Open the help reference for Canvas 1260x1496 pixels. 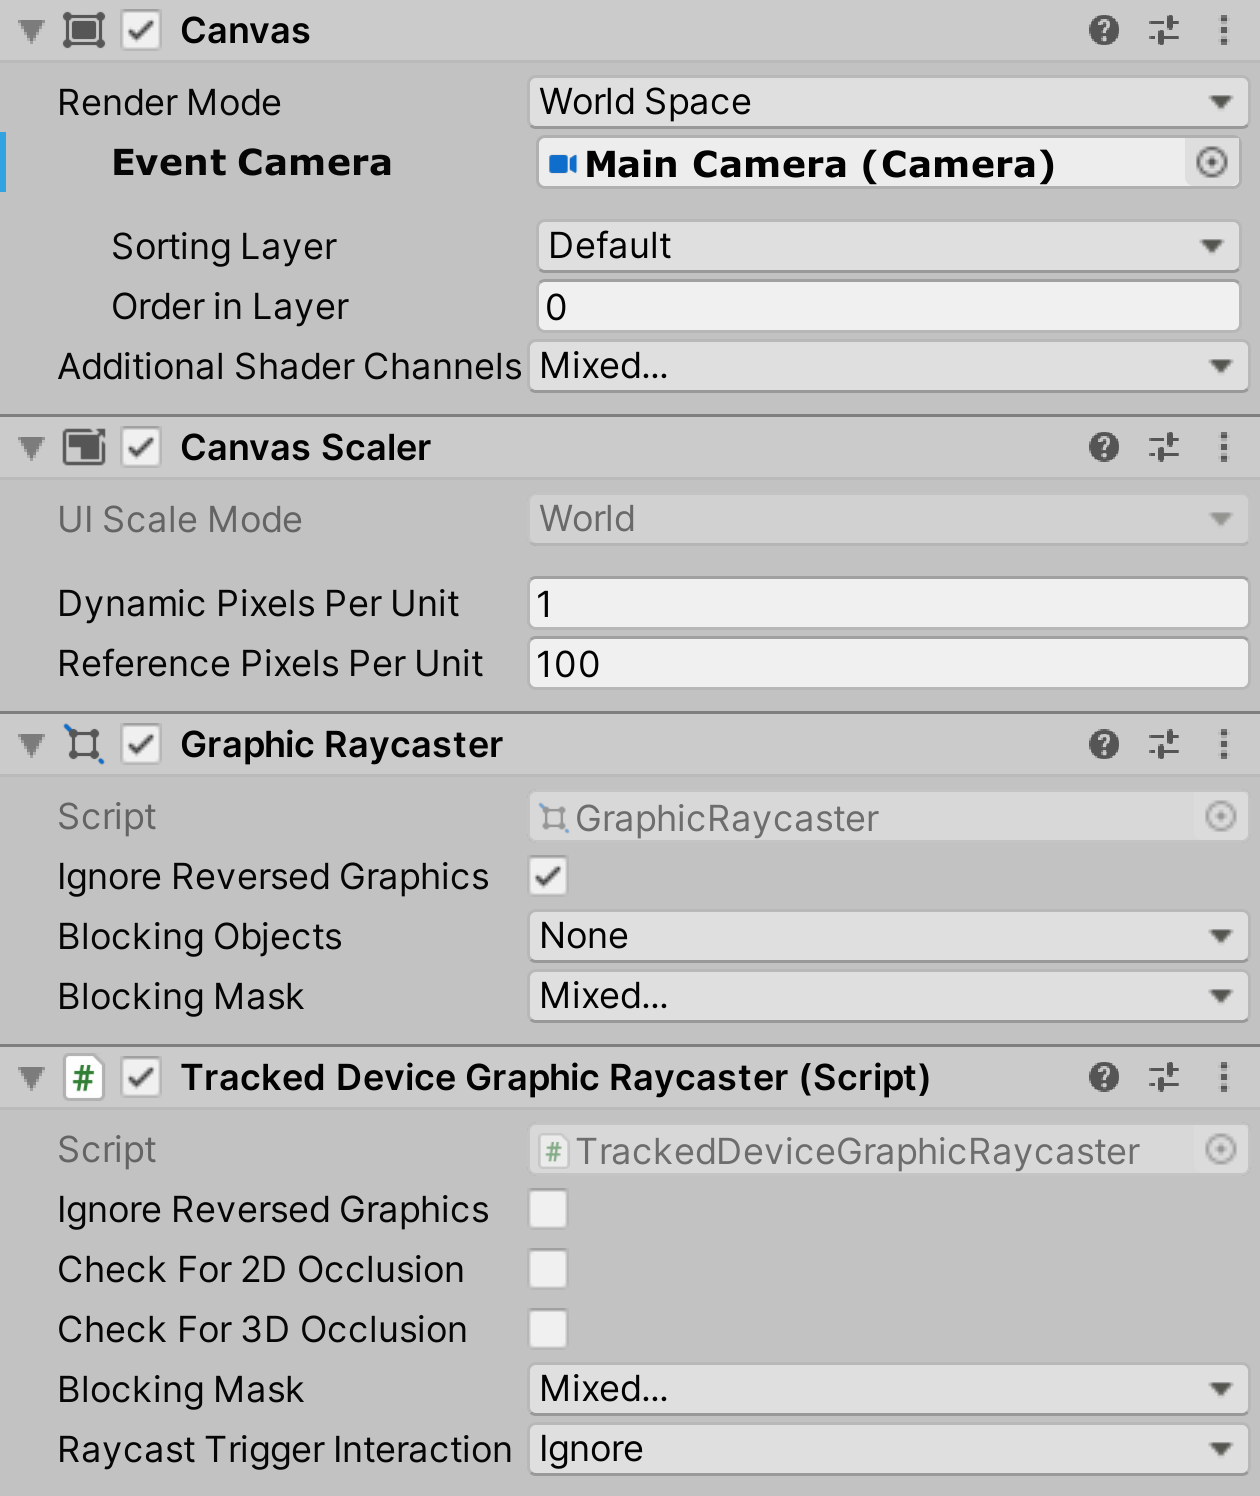pos(1104,30)
